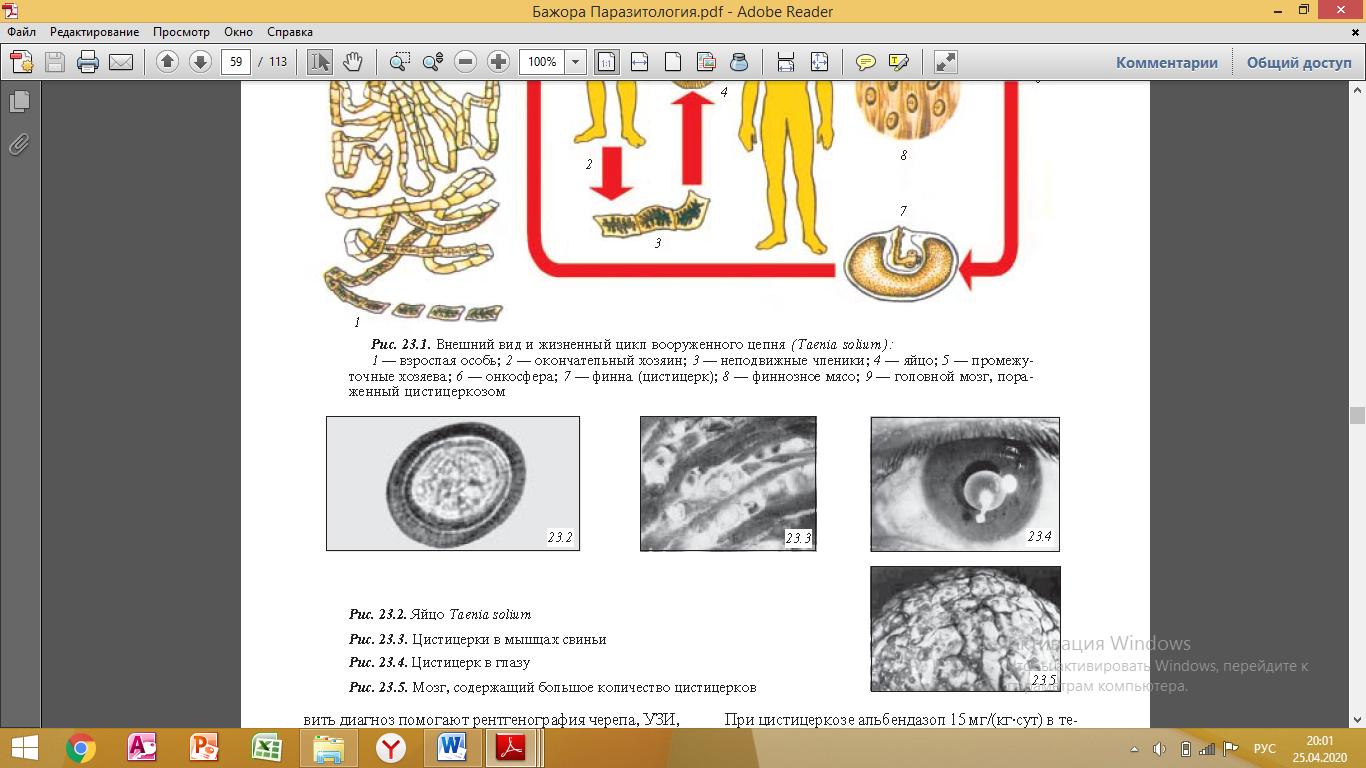Open the Windows Start button
1366x768 pixels.
pos(24,747)
